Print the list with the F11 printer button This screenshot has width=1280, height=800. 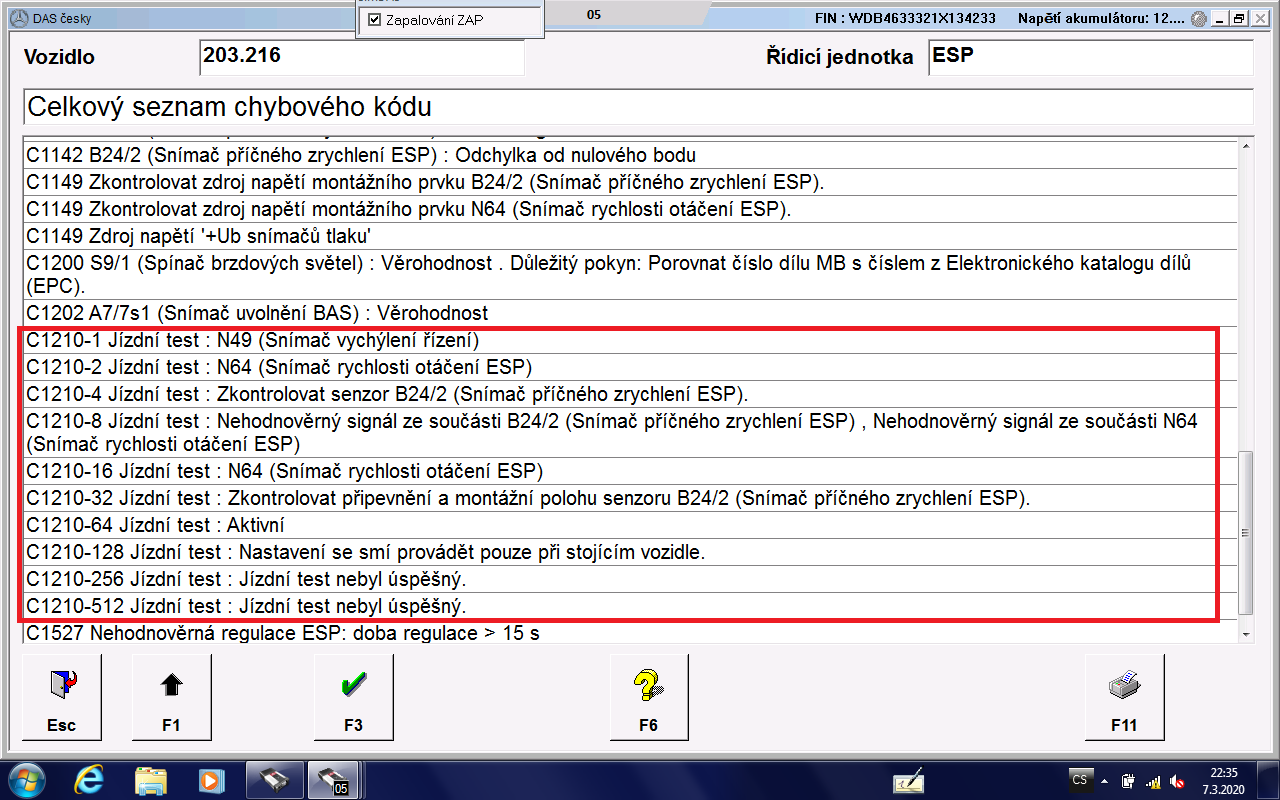[x=1125, y=699]
